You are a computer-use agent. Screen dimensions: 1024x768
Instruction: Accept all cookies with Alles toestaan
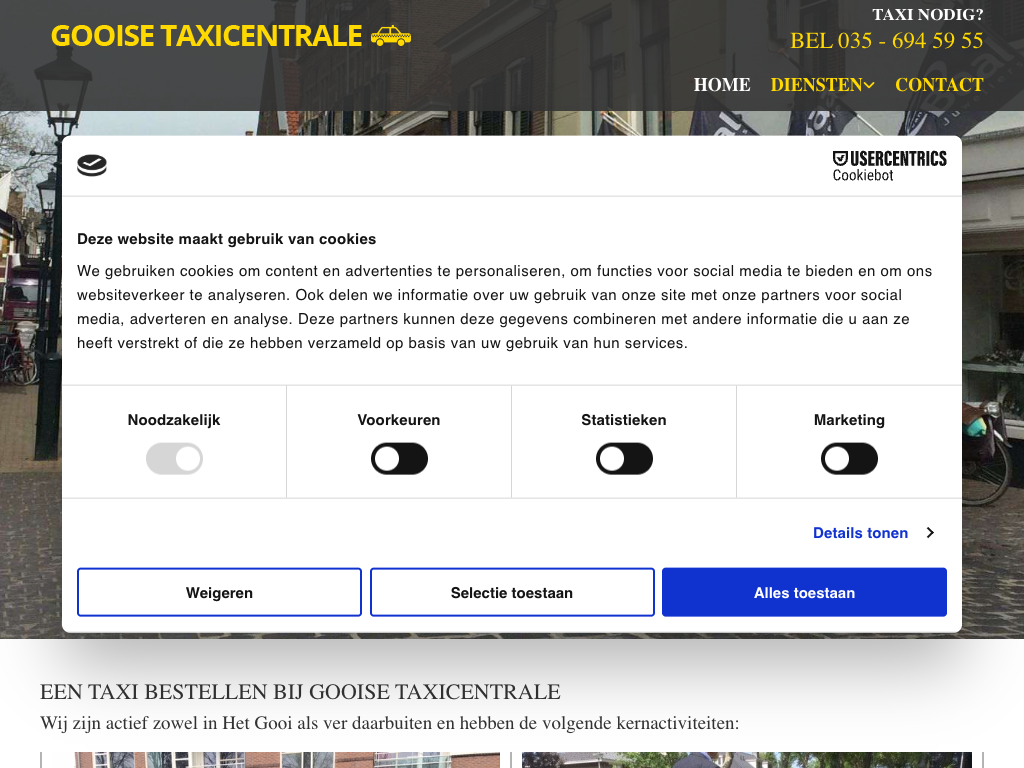point(804,593)
